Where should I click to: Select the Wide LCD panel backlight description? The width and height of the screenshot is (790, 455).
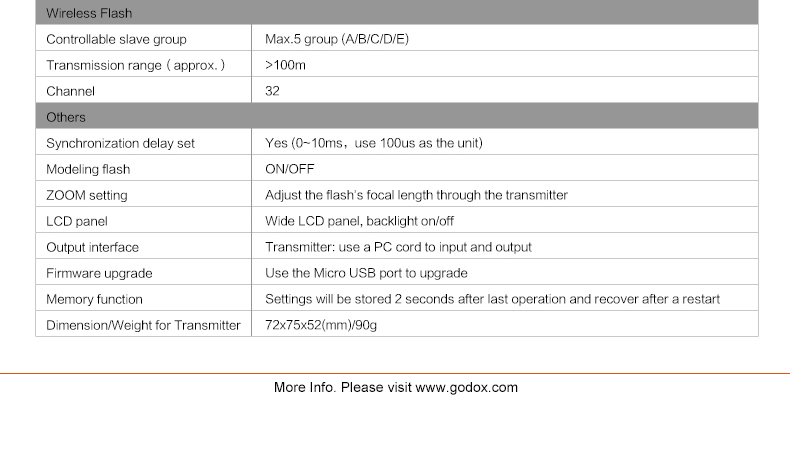coord(359,221)
